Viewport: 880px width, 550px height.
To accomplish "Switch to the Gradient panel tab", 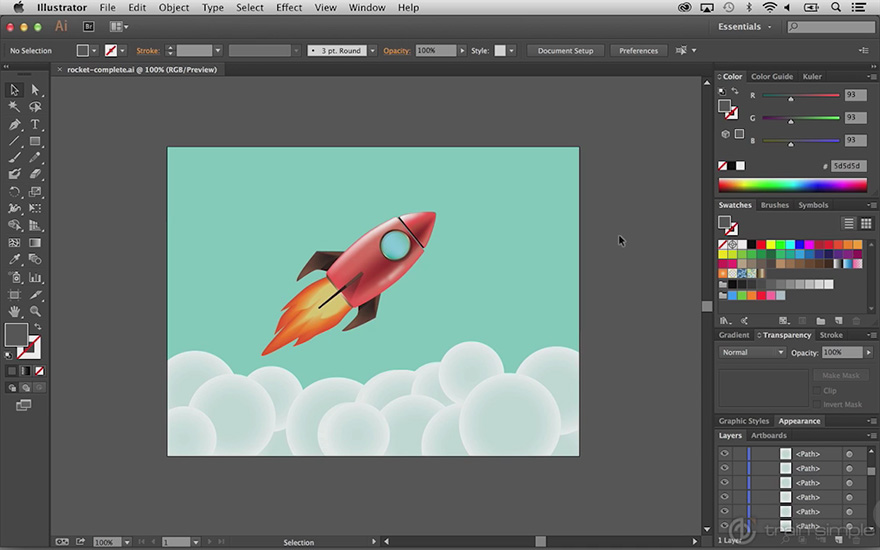I will pyautogui.click(x=734, y=335).
